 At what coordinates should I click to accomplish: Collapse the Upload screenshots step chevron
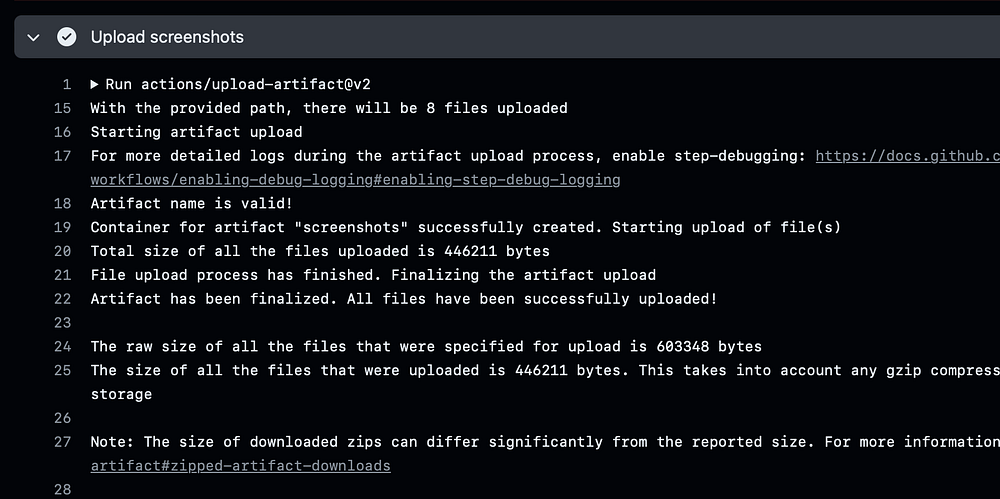pos(33,37)
